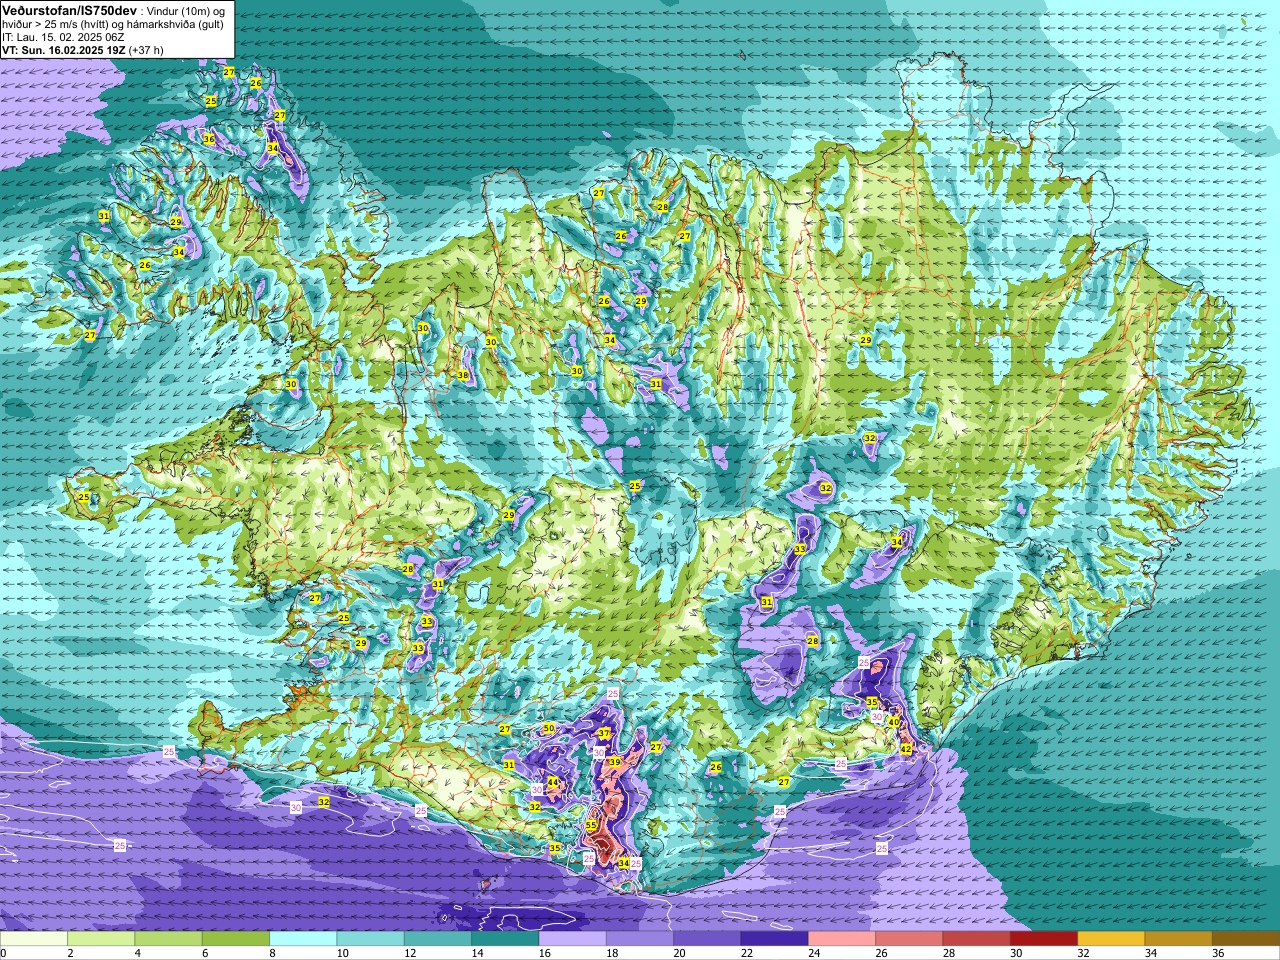Click the 18–20 m/s medium purple legend swatch
The width and height of the screenshot is (1280, 960).
pyautogui.click(x=640, y=939)
